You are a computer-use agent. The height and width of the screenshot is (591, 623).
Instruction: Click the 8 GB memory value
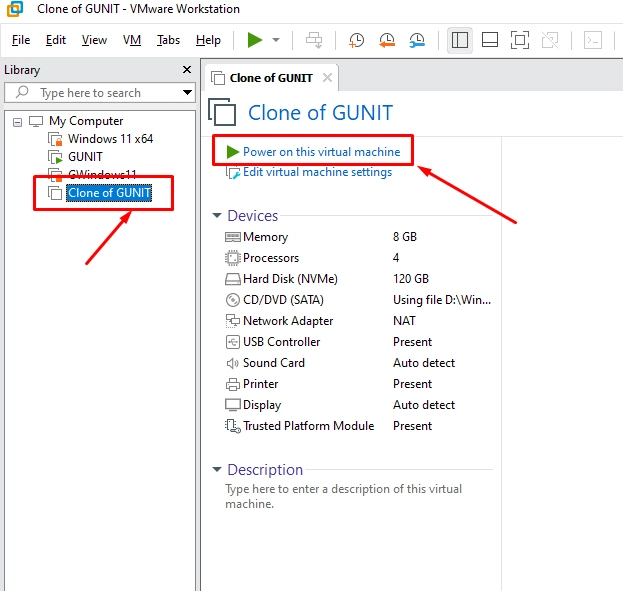[x=405, y=237]
